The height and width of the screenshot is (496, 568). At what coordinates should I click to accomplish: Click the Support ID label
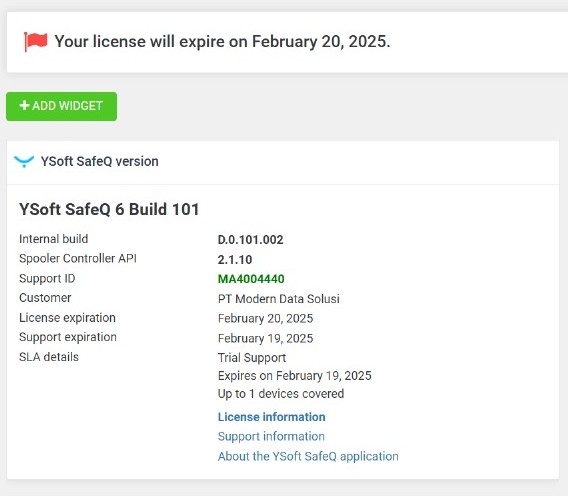click(47, 278)
